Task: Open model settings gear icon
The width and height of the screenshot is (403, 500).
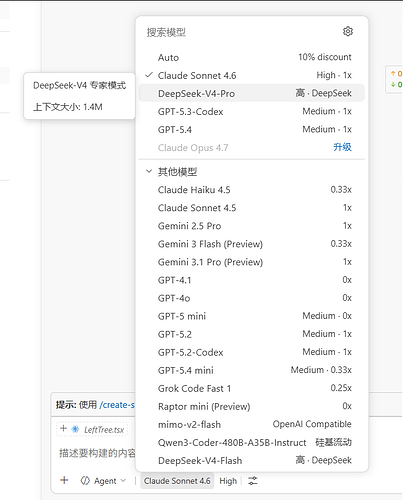Action: [x=348, y=32]
